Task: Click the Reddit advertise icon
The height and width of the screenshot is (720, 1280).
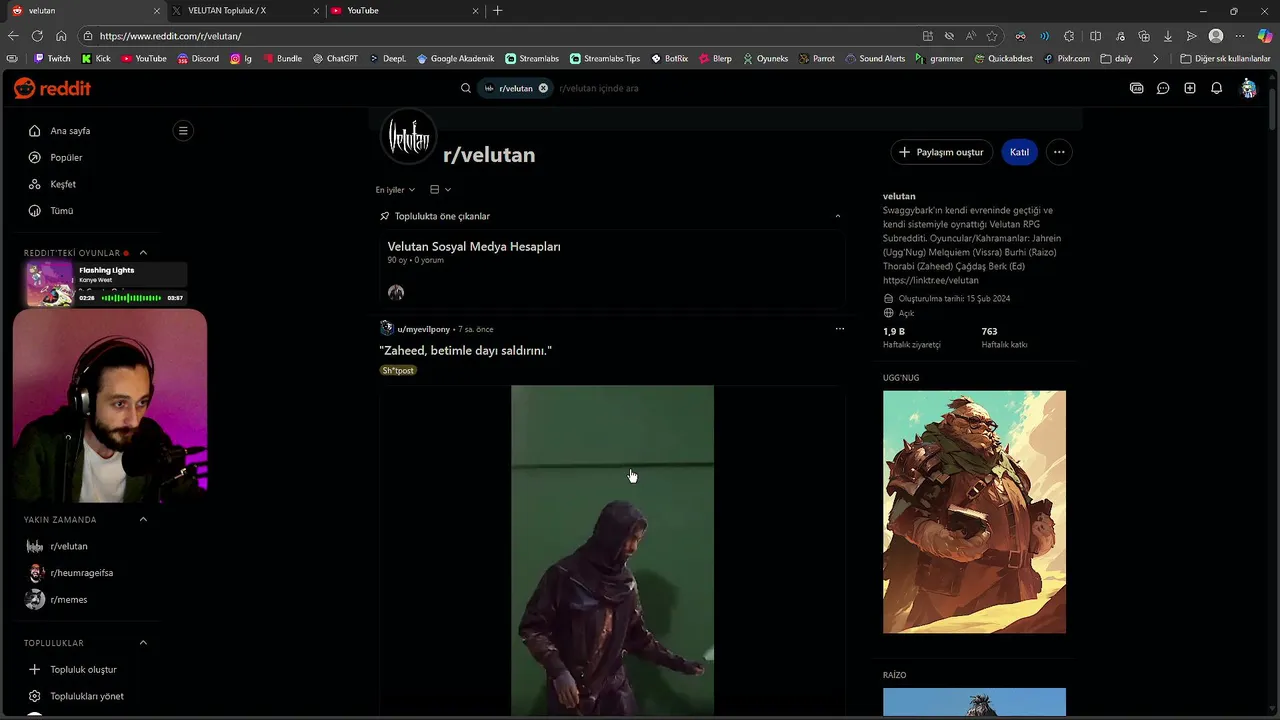Action: point(1136,88)
